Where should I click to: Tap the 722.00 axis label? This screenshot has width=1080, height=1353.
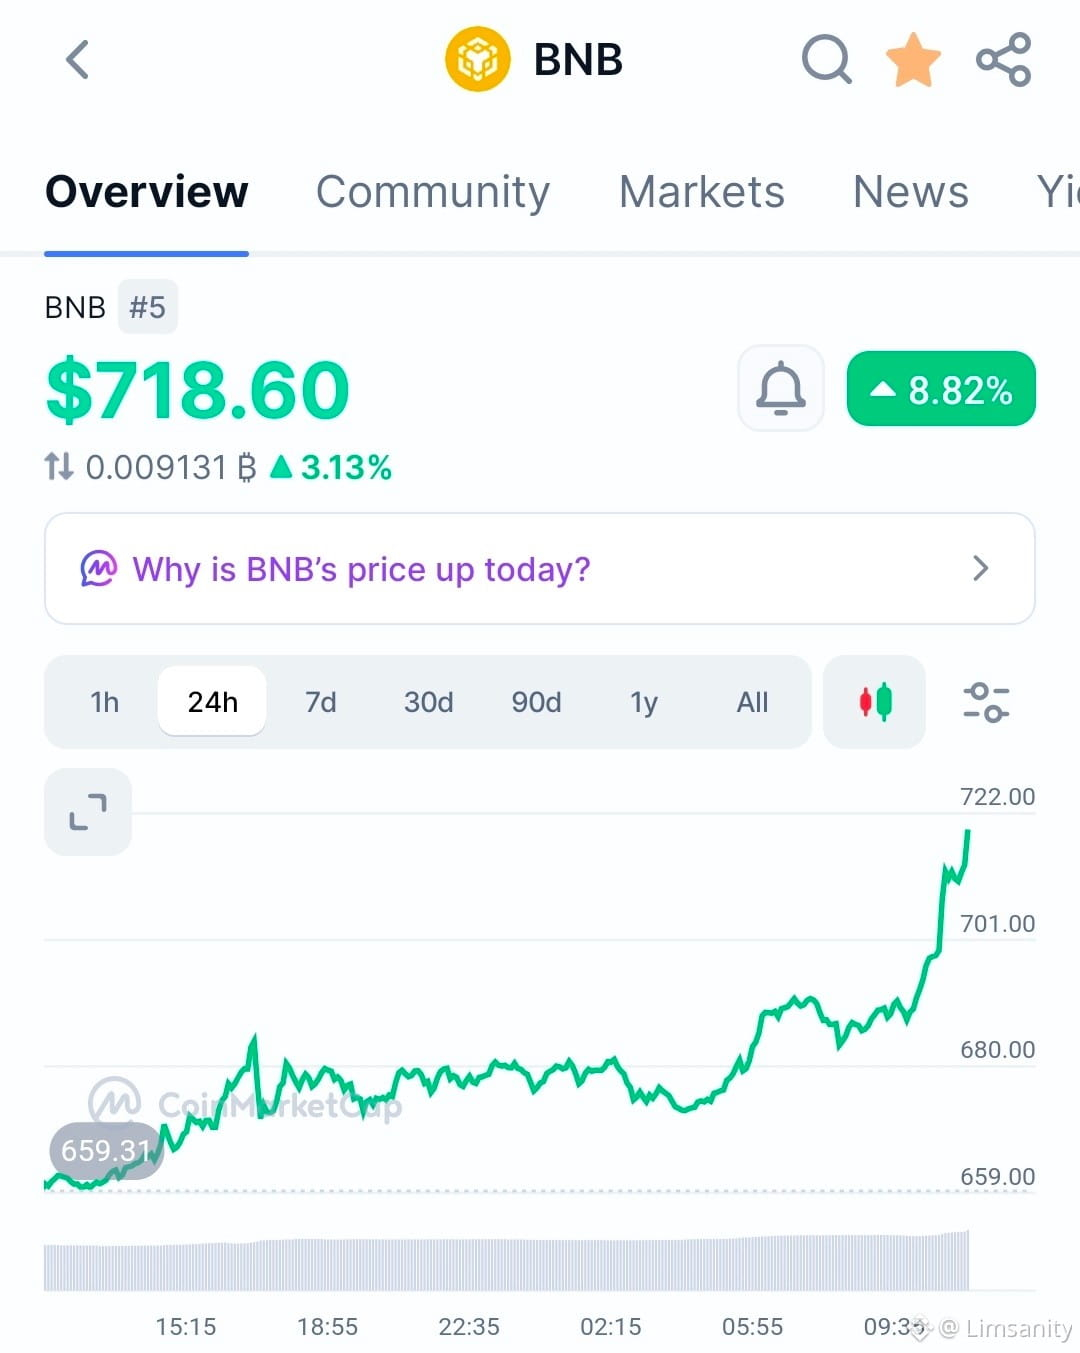[x=997, y=797]
